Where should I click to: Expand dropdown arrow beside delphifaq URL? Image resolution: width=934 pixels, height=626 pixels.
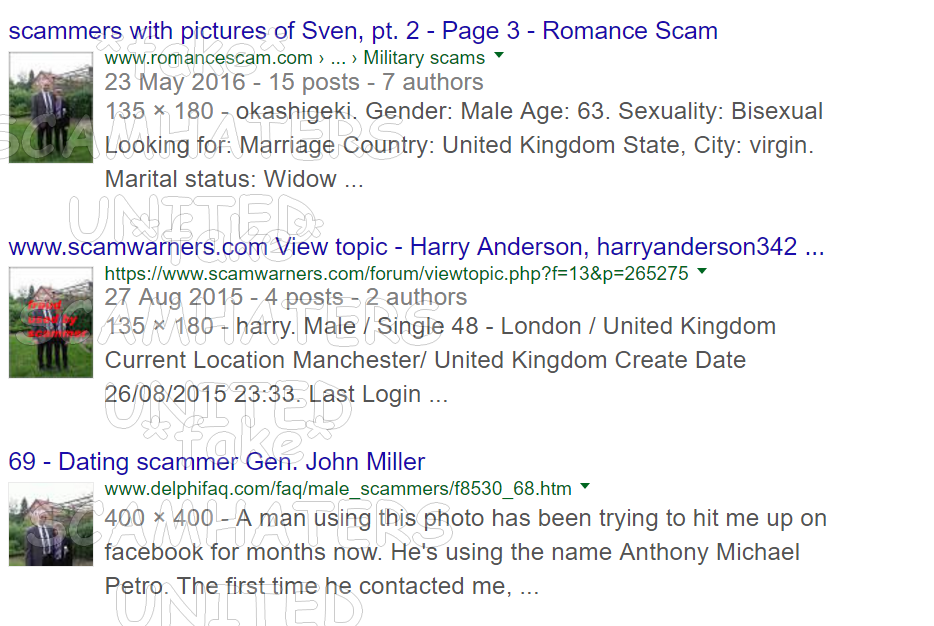pos(585,487)
